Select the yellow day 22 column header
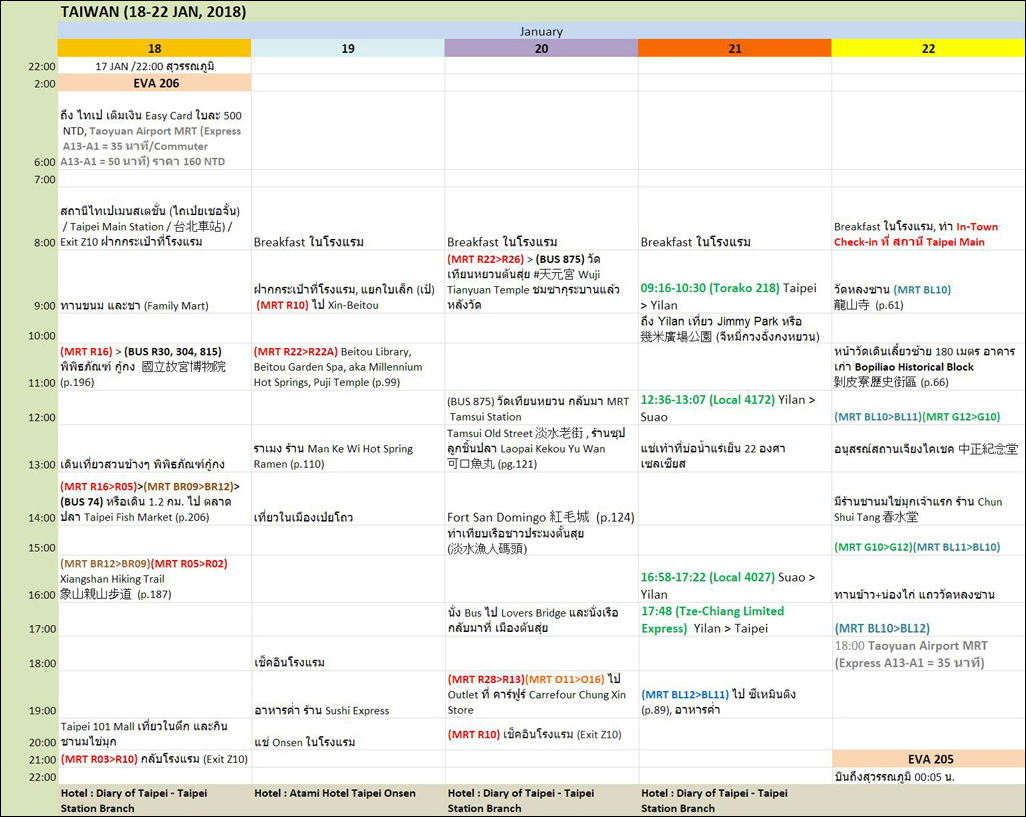The image size is (1026, 817). (x=927, y=48)
